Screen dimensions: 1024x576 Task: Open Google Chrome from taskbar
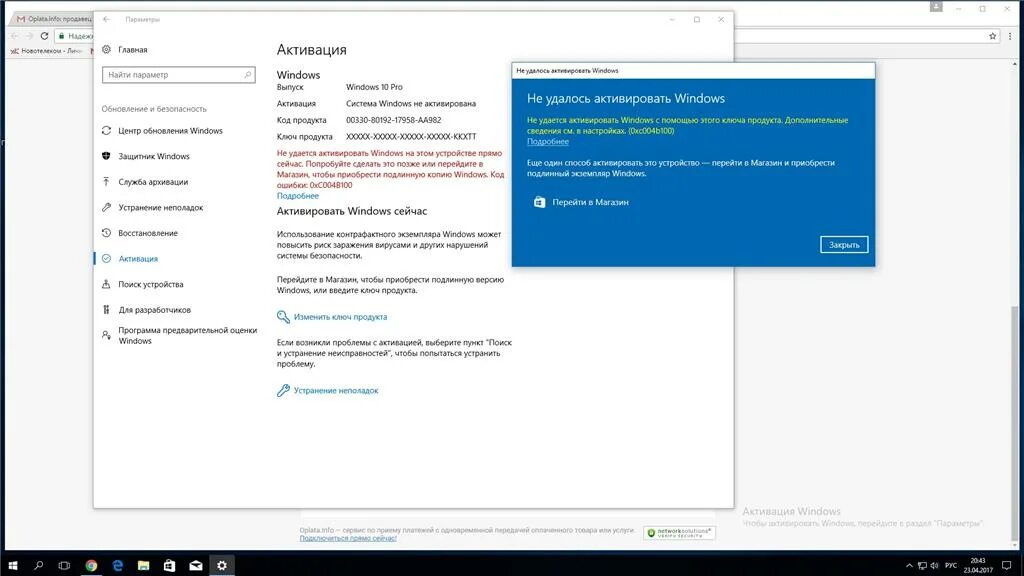(x=91, y=566)
